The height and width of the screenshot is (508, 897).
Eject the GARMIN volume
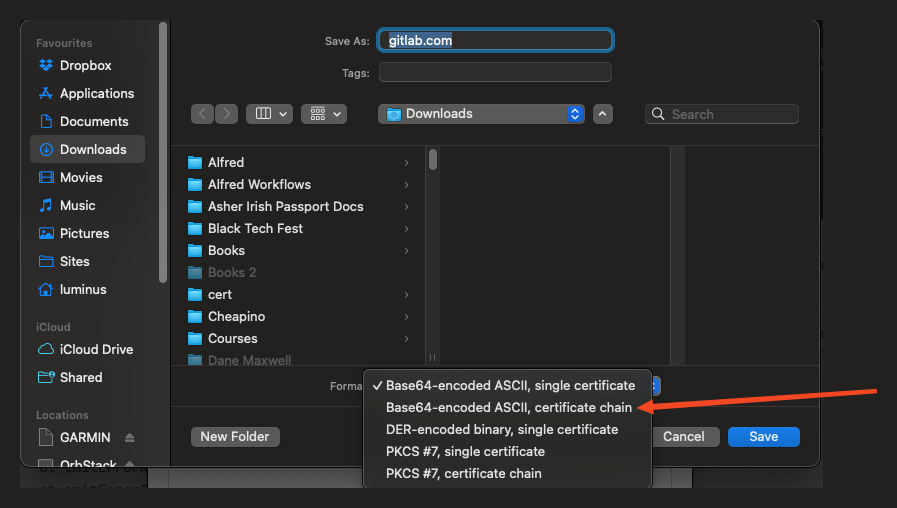(x=129, y=437)
